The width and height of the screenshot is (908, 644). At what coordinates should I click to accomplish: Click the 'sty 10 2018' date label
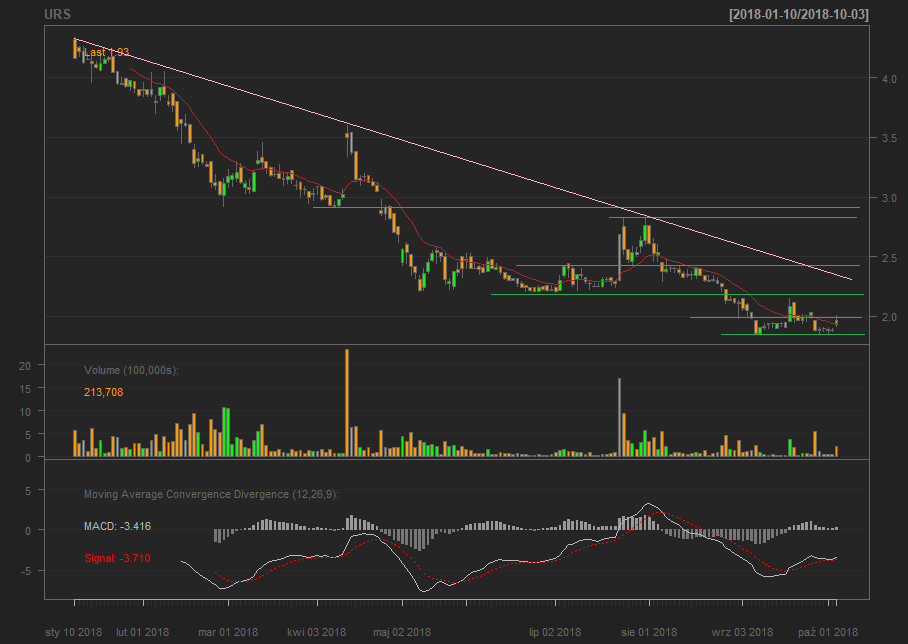pyautogui.click(x=74, y=632)
